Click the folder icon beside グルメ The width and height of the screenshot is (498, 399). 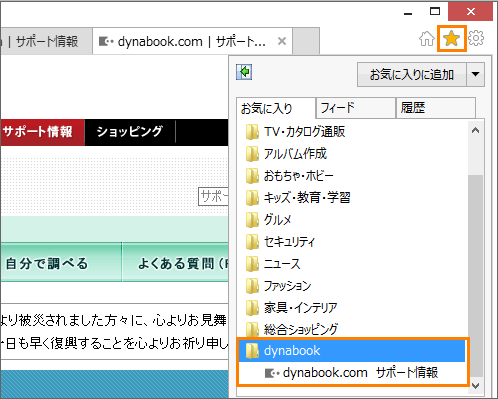[252, 220]
